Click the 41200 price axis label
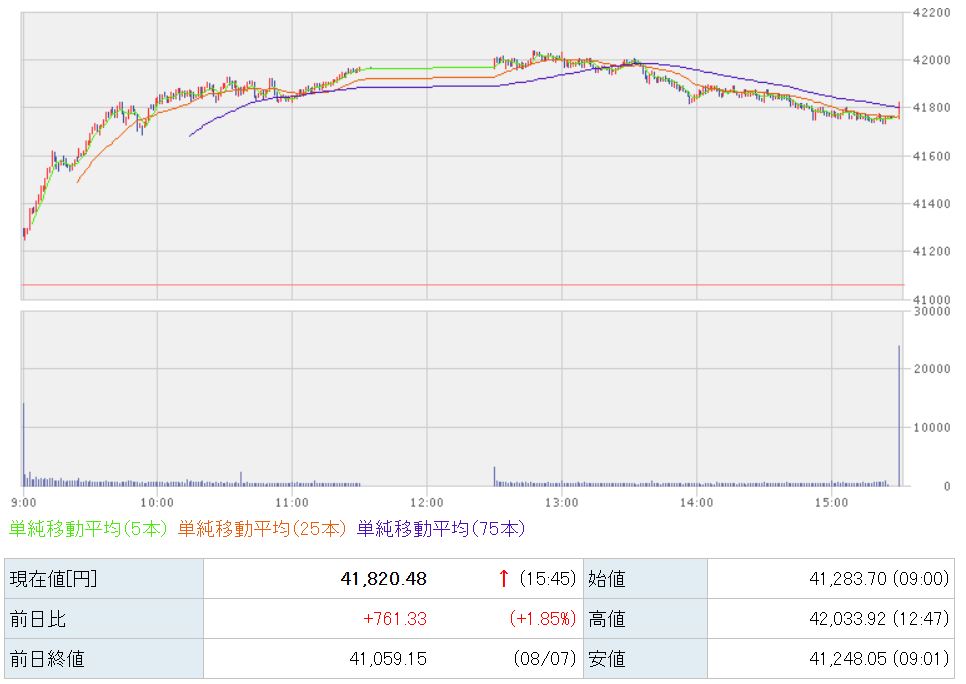The height and width of the screenshot is (684, 966). click(932, 251)
